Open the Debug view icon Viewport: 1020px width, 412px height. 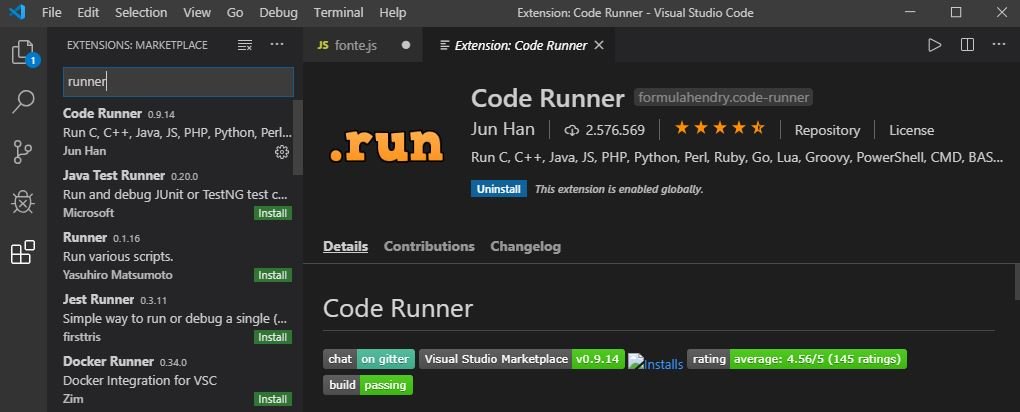point(23,202)
